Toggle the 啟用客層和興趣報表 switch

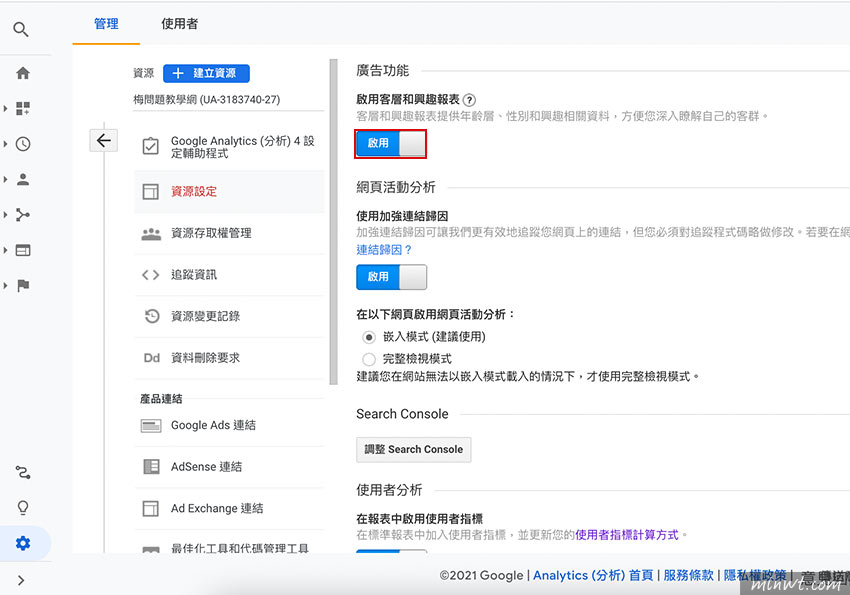(x=391, y=144)
